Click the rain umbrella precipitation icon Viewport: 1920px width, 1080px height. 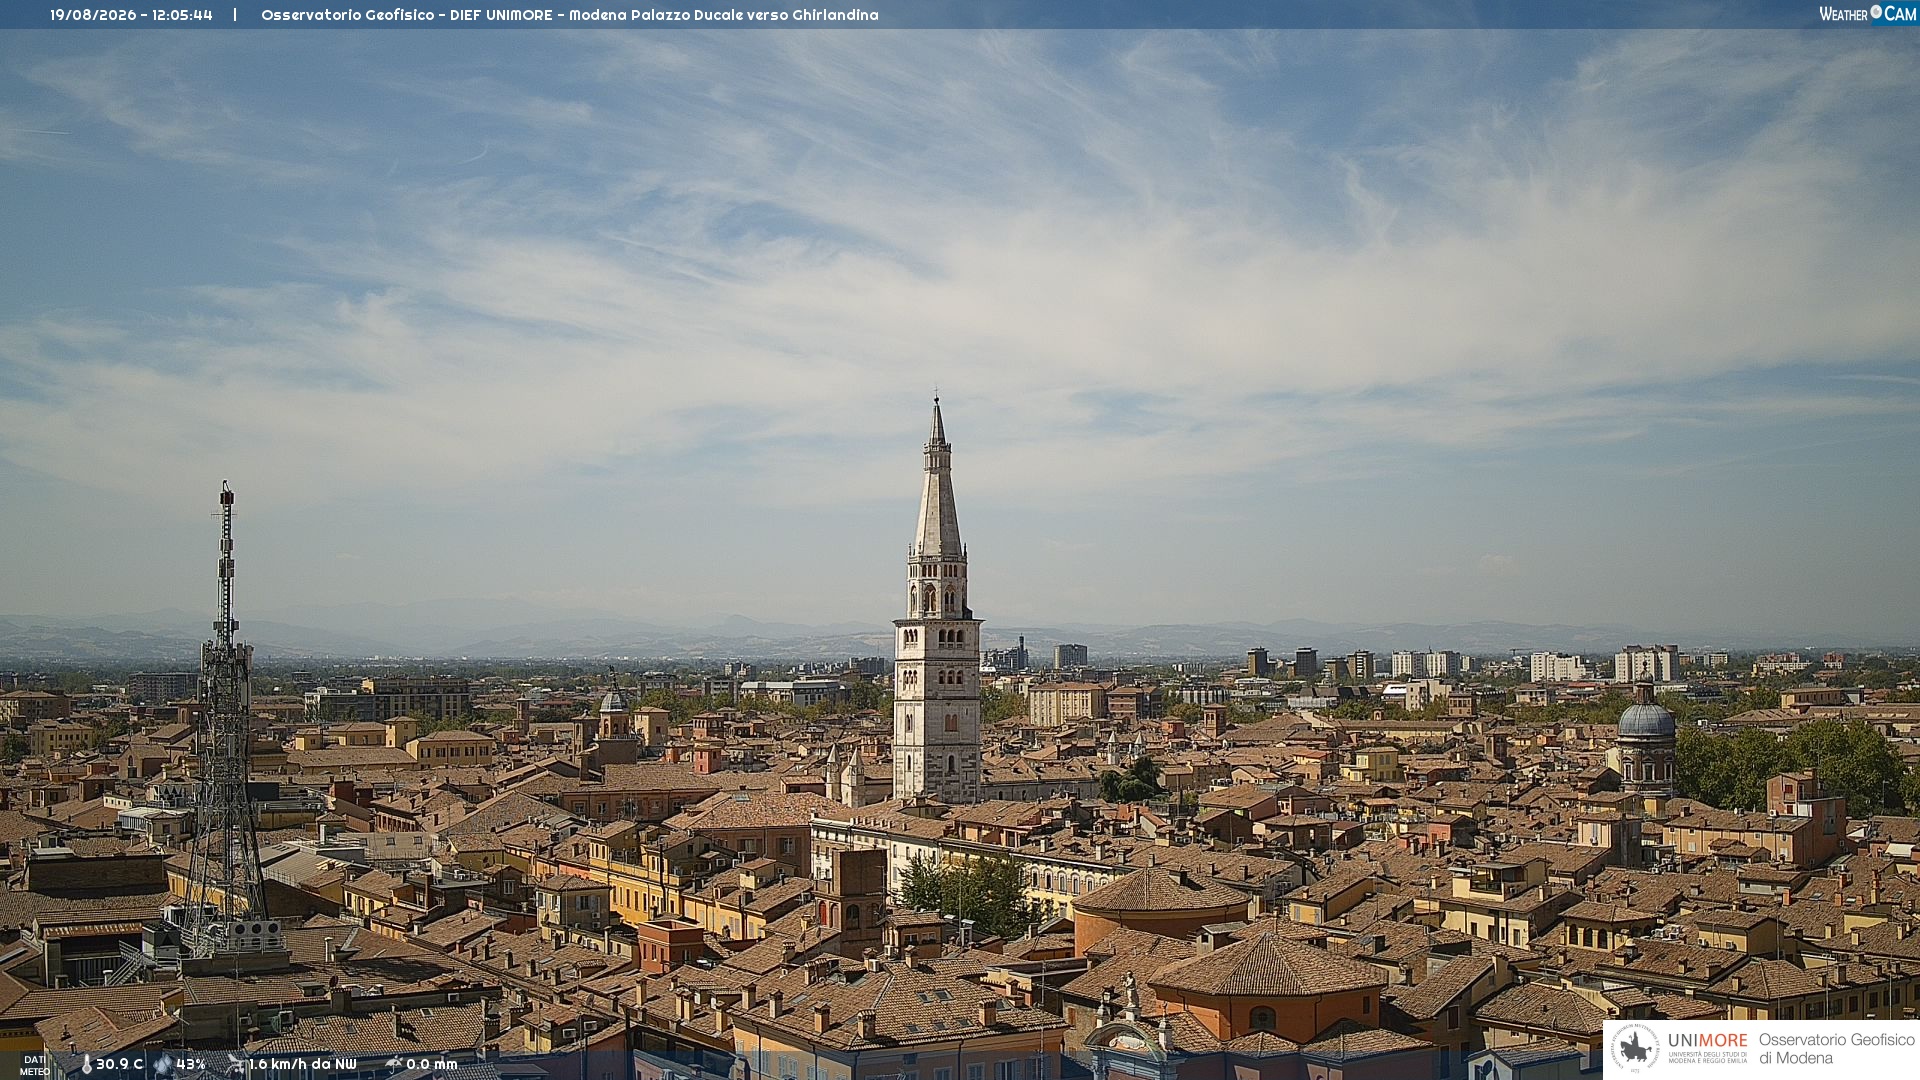pyautogui.click(x=394, y=1064)
